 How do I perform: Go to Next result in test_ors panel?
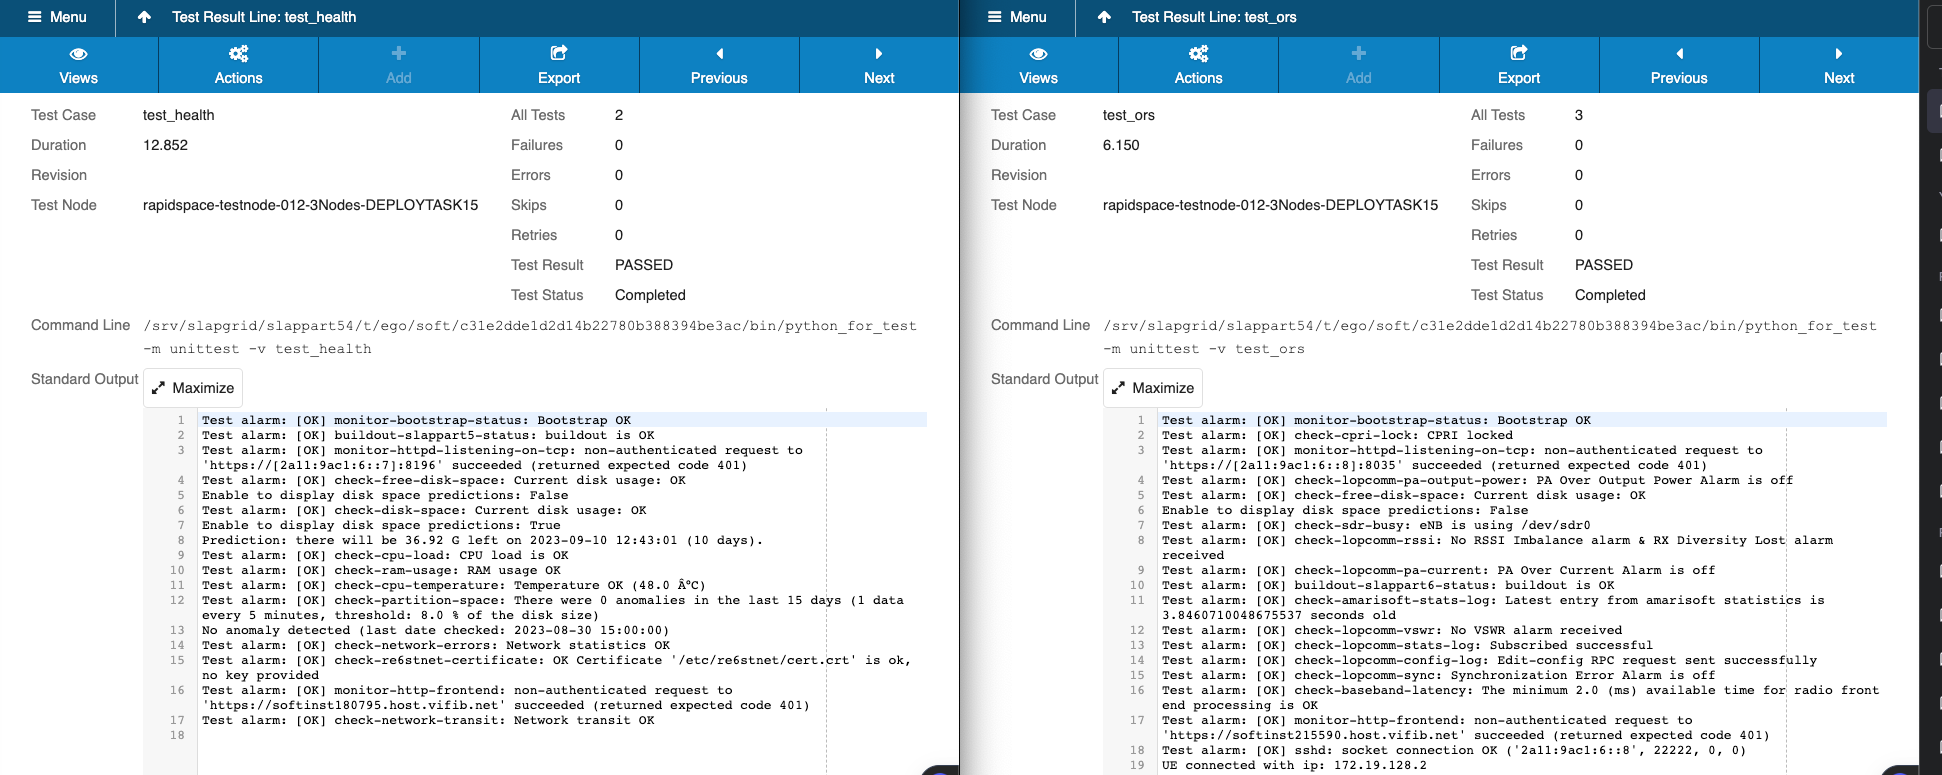1839,65
